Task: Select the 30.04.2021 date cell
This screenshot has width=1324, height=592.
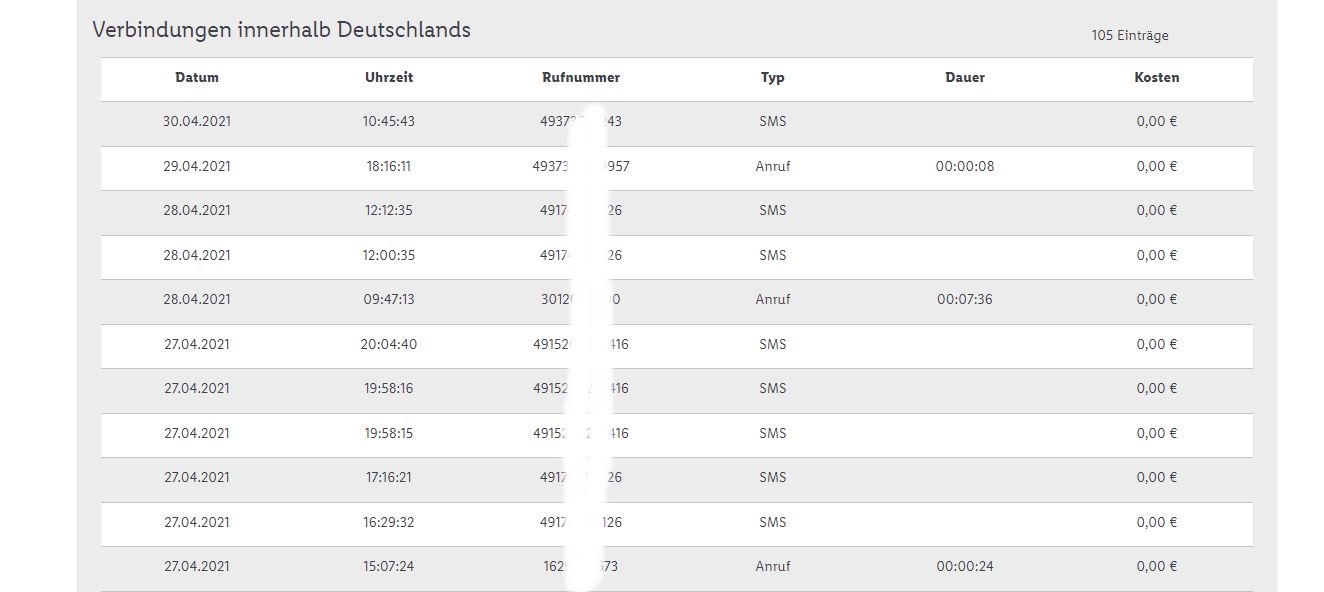Action: pyautogui.click(x=197, y=122)
